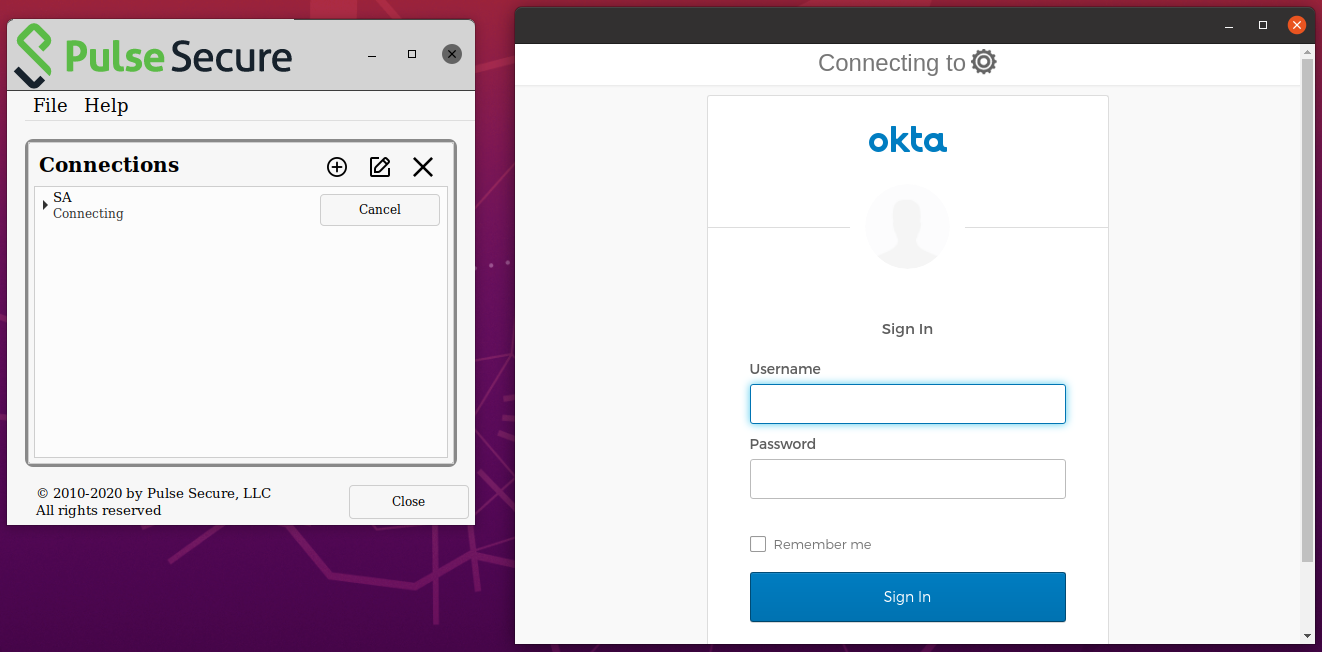Screen dimensions: 1322x652
Task: Cancel the SA connection attempt
Action: (380, 210)
